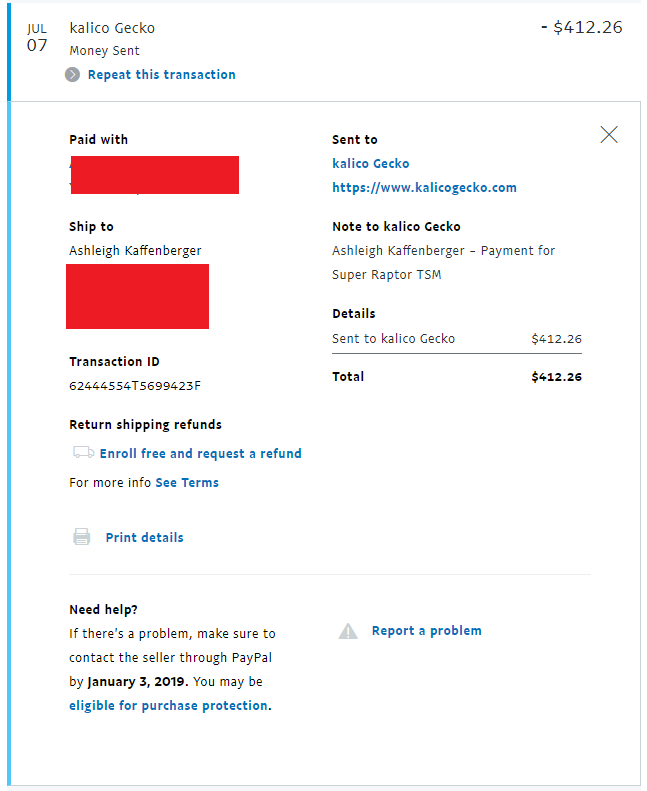Click the repeat transaction arrow icon
The width and height of the screenshot is (647, 791).
tap(72, 75)
